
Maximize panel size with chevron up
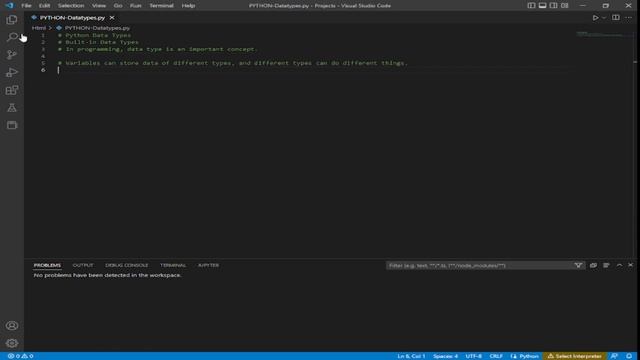[619, 265]
